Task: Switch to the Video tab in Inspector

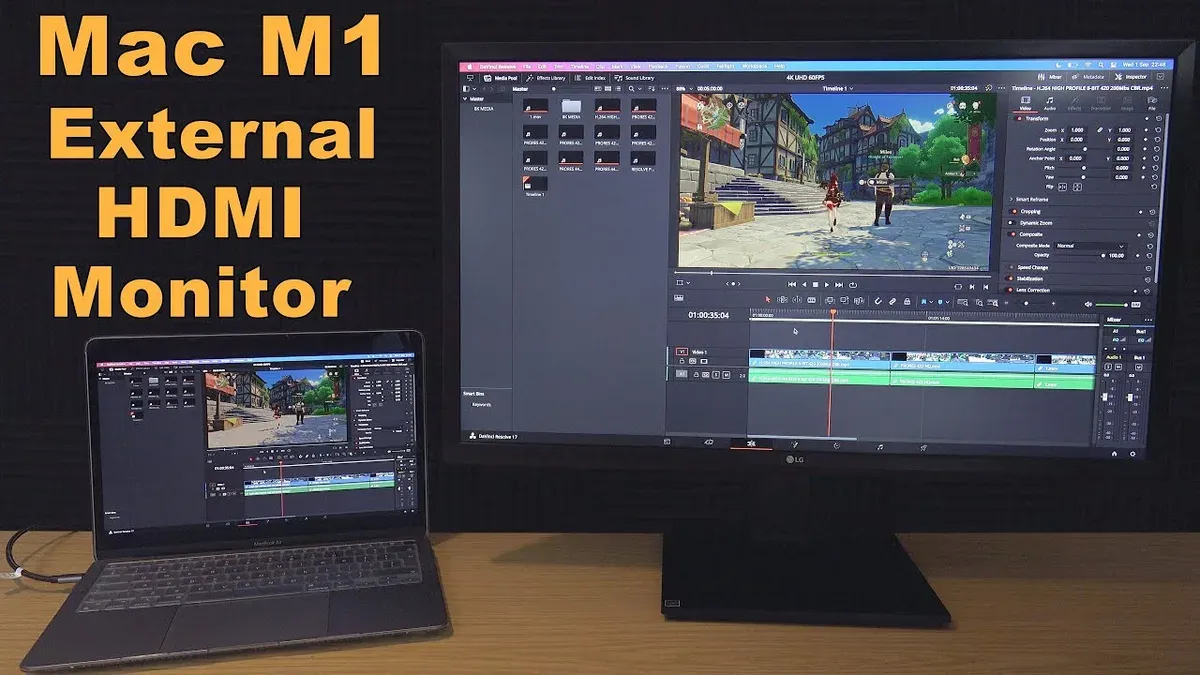Action: pos(1025,103)
